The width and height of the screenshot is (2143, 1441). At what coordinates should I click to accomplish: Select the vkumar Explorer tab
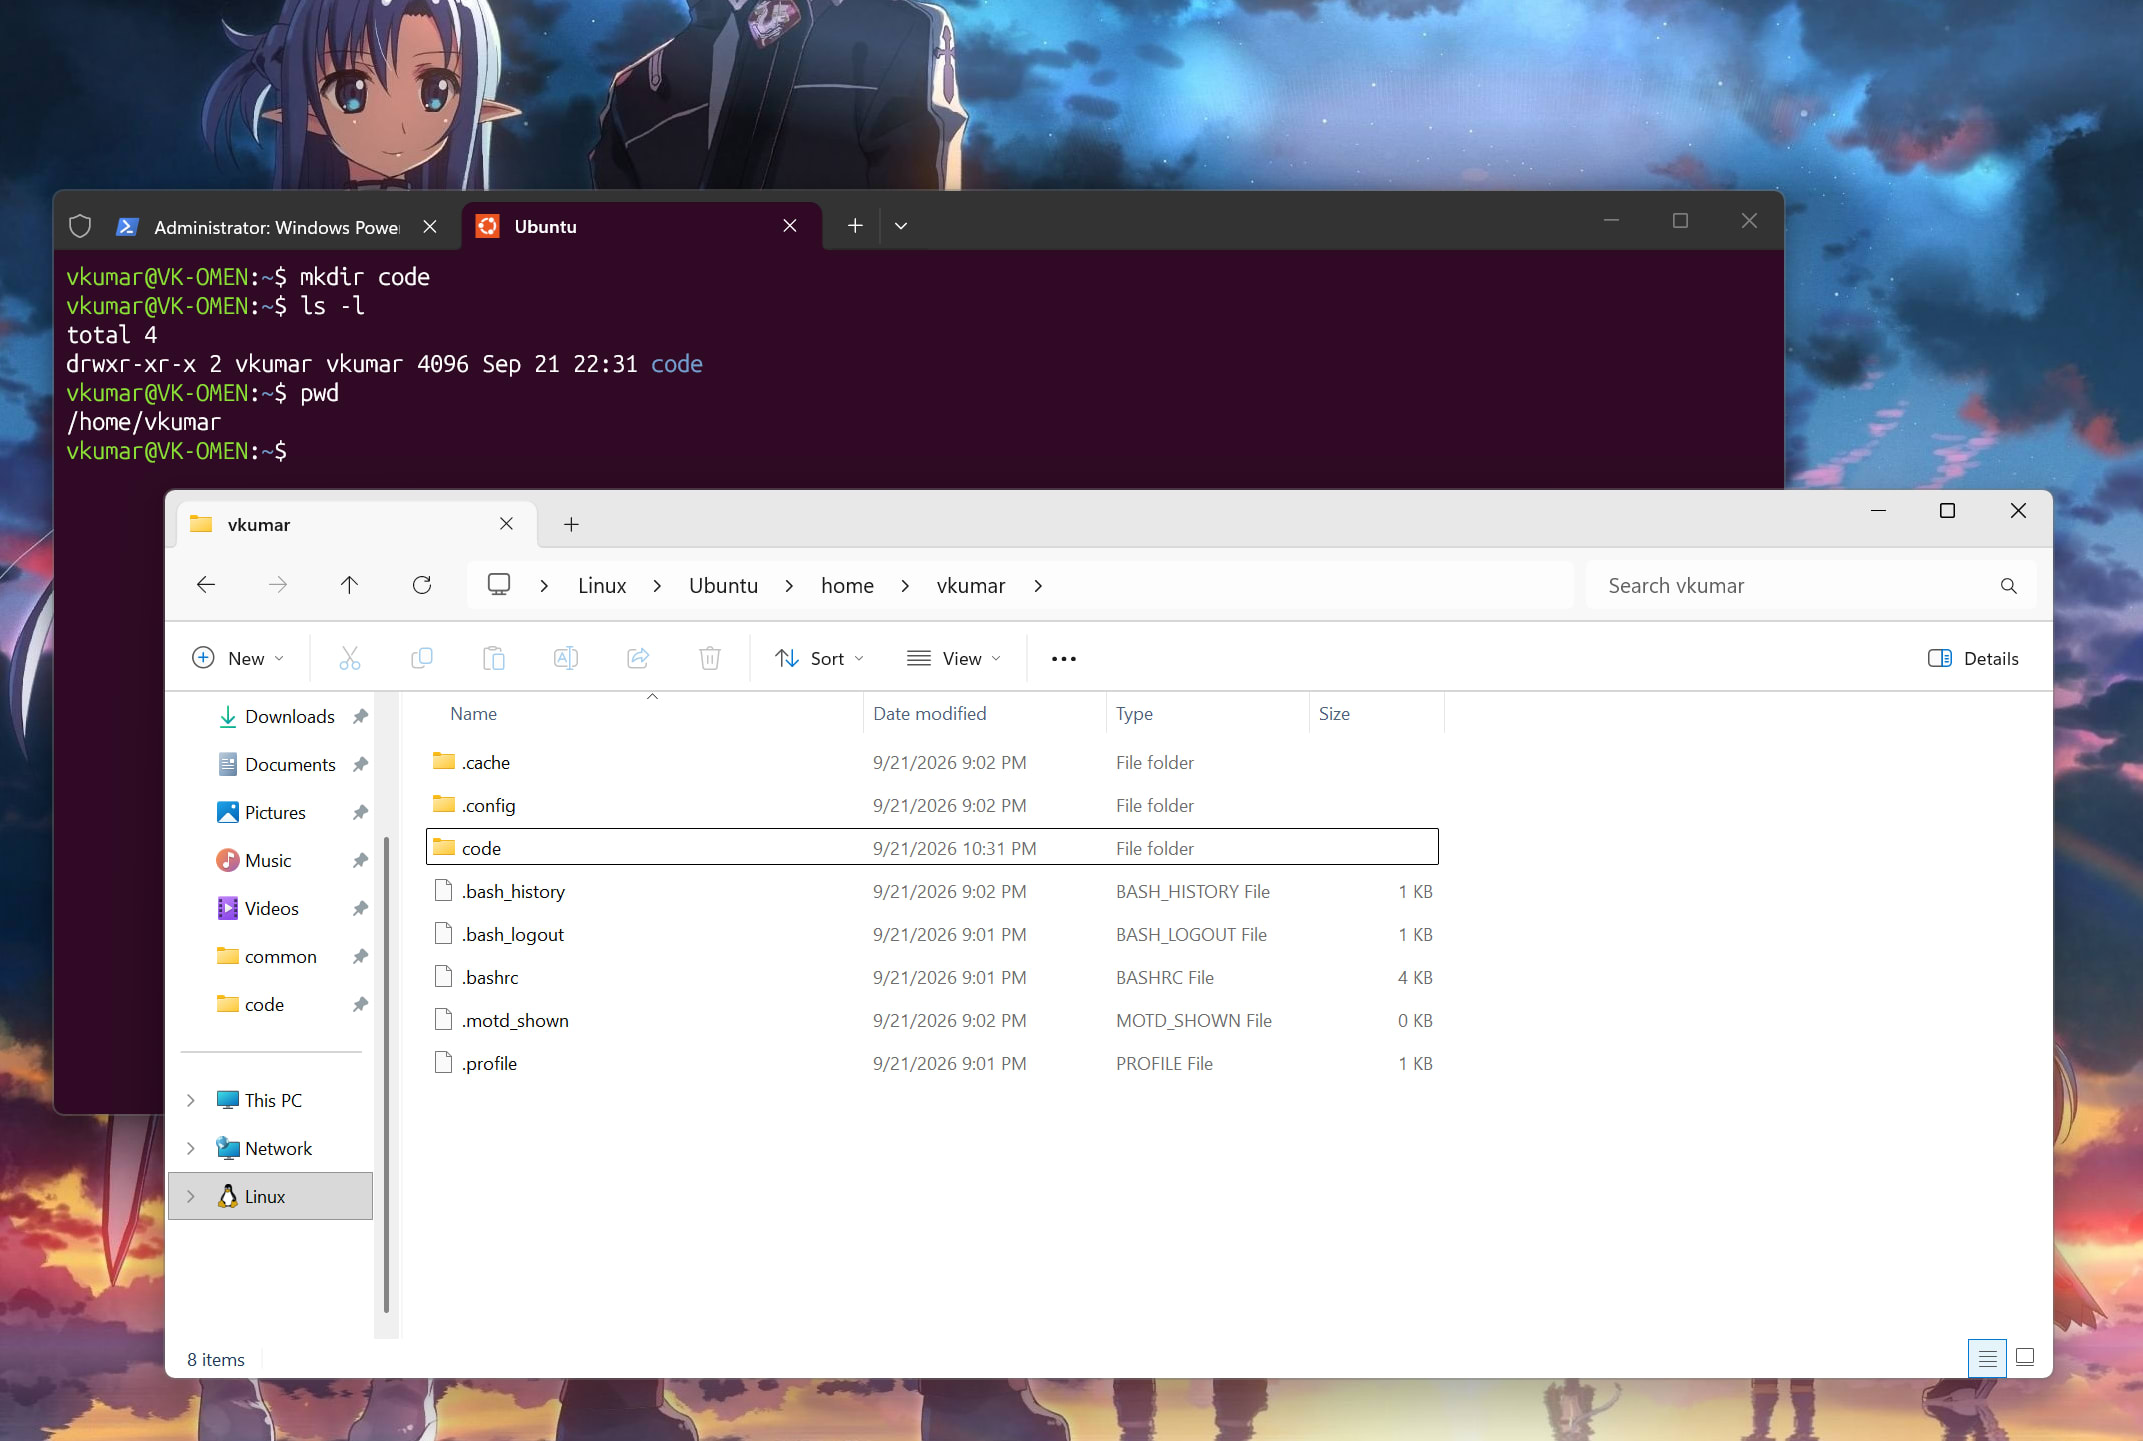357,524
